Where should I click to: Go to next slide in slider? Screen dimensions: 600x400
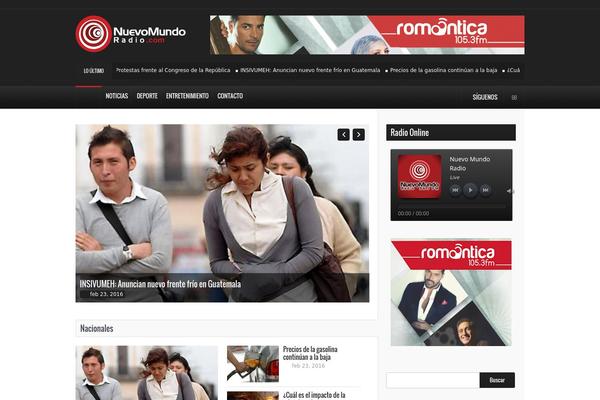tap(359, 135)
